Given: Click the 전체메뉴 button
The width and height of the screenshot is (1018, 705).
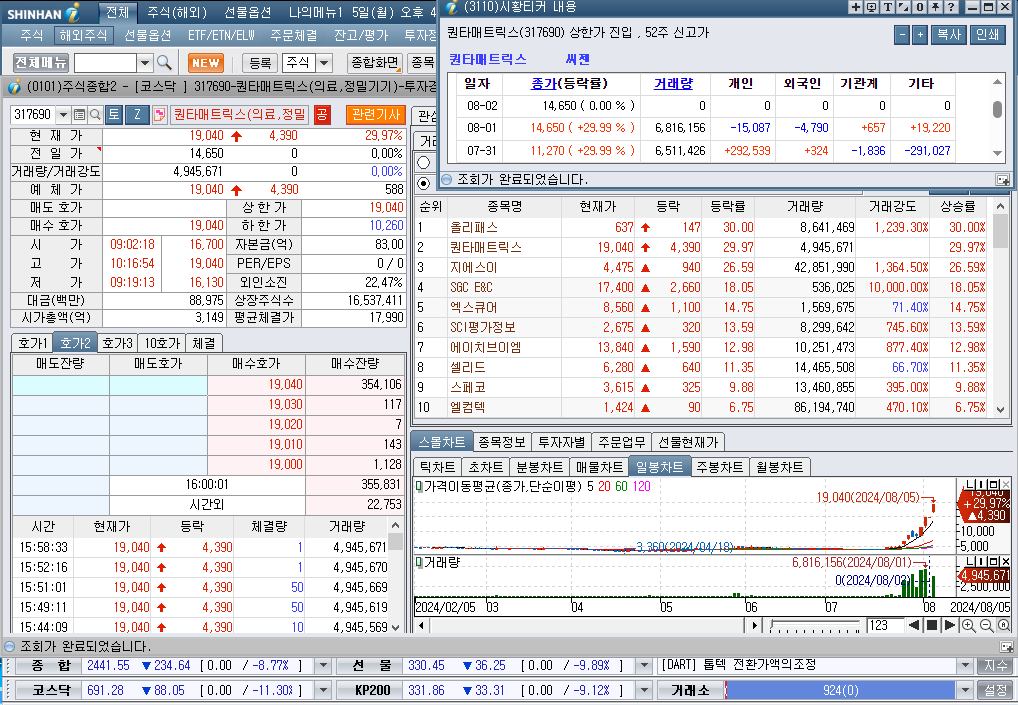Looking at the screenshot, I should coord(41,63).
